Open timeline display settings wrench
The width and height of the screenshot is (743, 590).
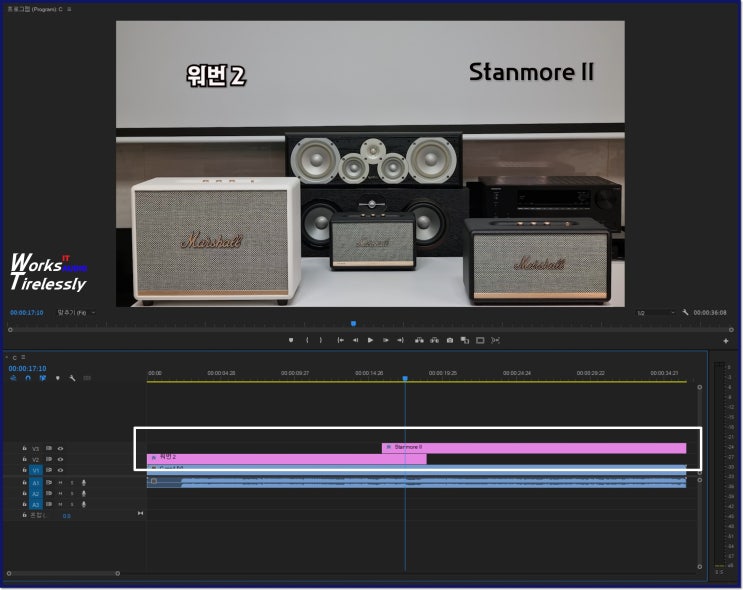pyautogui.click(x=72, y=378)
